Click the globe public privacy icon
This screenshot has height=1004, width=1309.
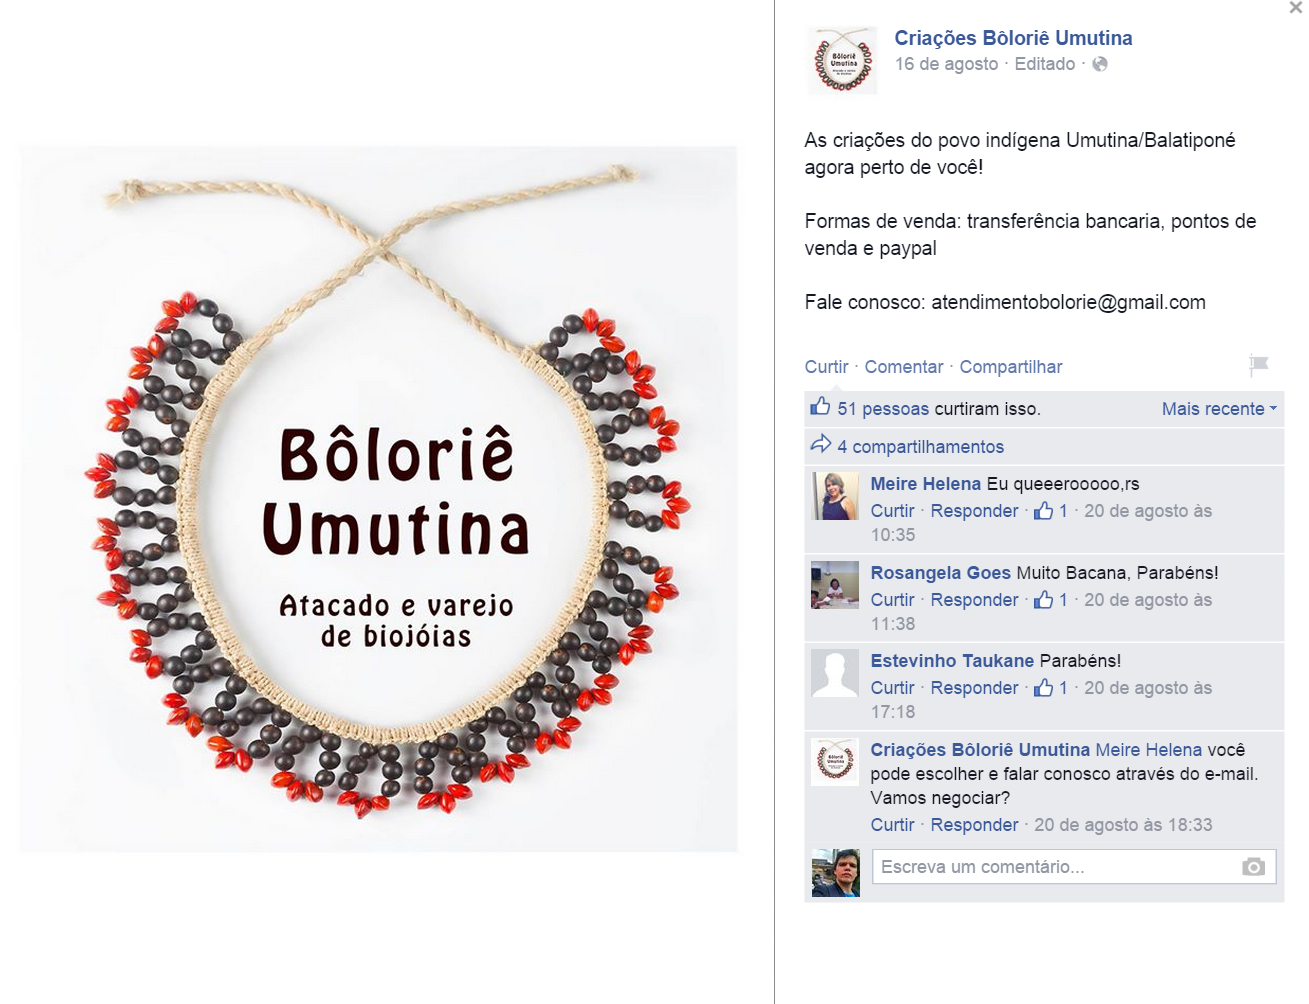[1100, 64]
